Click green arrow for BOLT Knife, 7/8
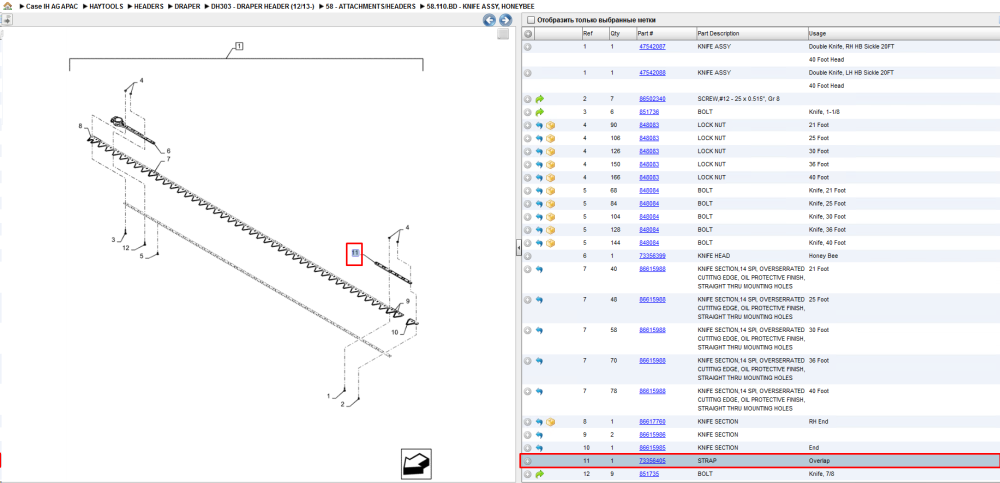 pyautogui.click(x=540, y=474)
